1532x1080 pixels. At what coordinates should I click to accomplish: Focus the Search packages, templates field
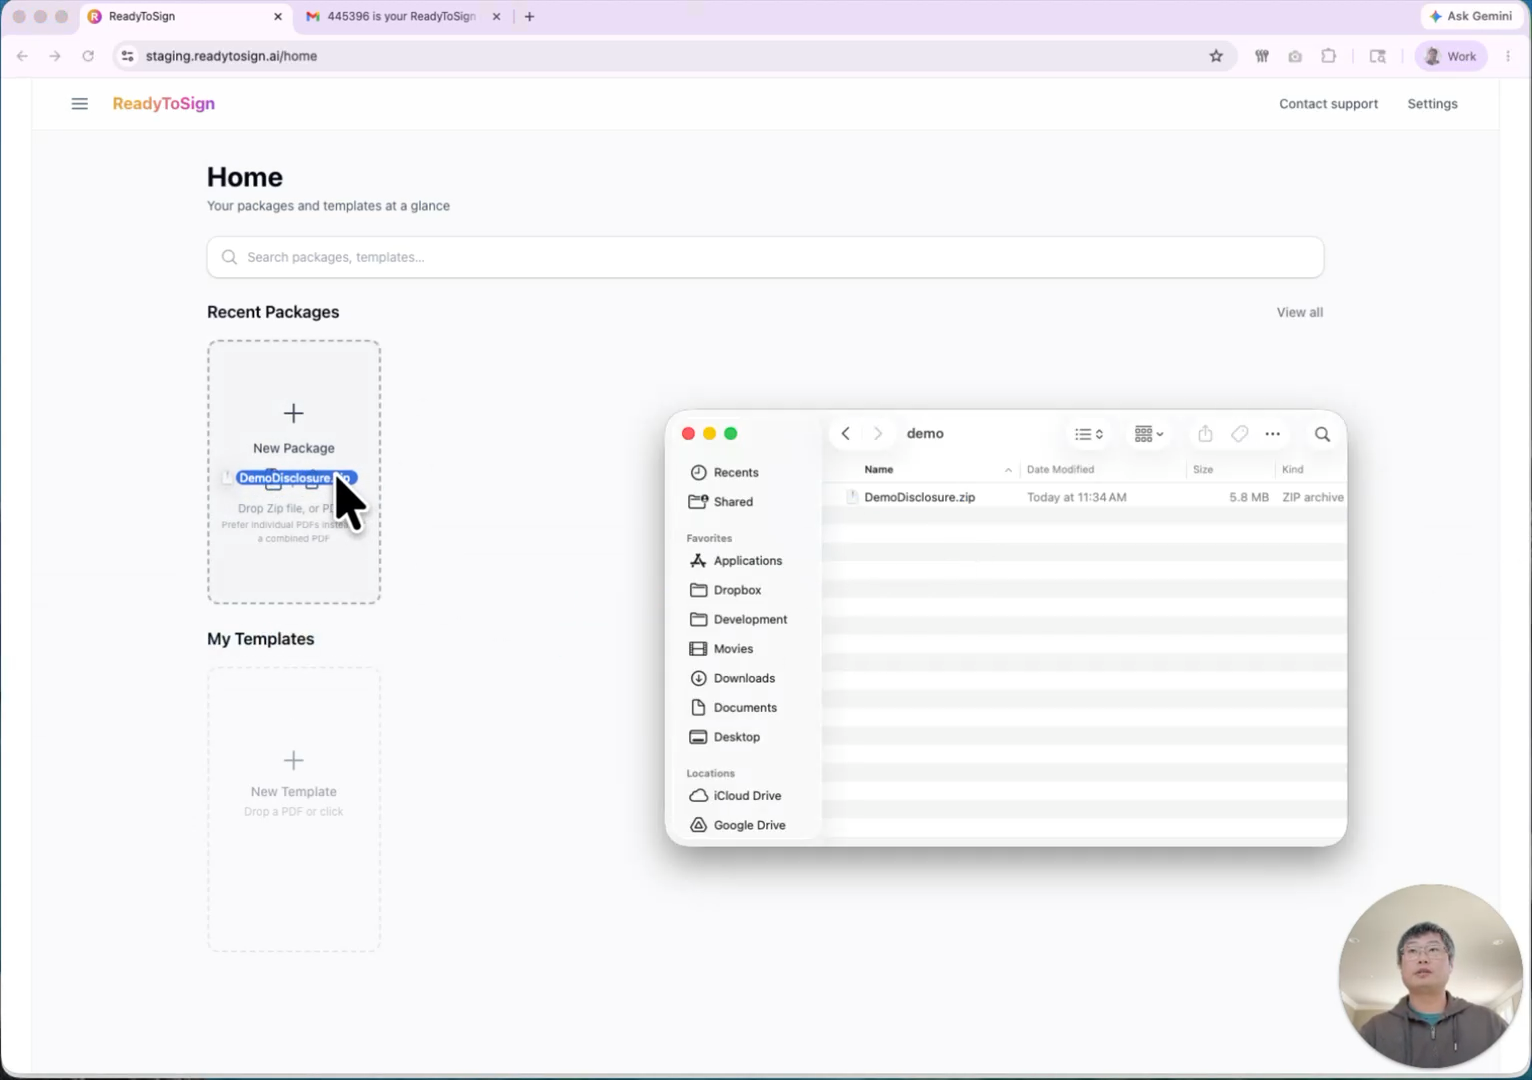[765, 257]
